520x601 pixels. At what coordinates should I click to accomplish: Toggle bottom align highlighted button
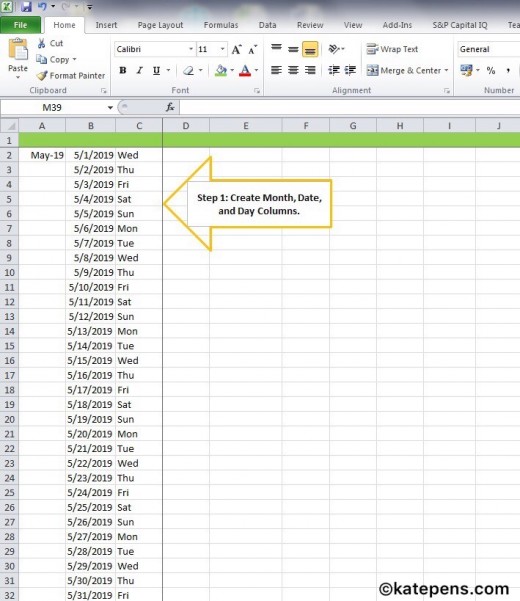point(310,49)
